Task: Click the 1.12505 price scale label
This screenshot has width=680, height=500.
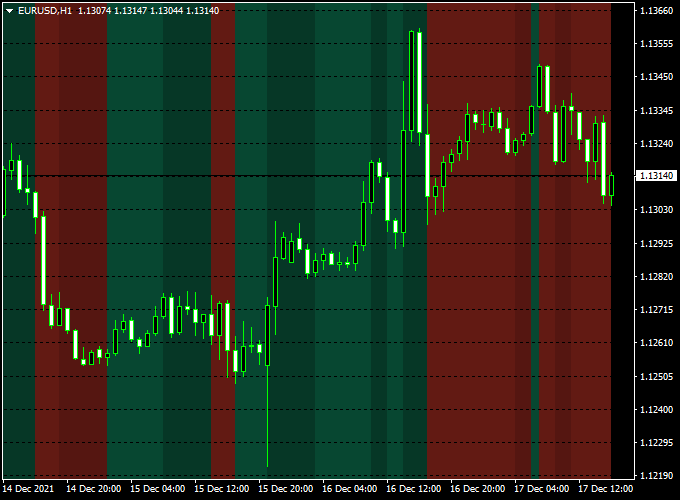Action: (657, 376)
